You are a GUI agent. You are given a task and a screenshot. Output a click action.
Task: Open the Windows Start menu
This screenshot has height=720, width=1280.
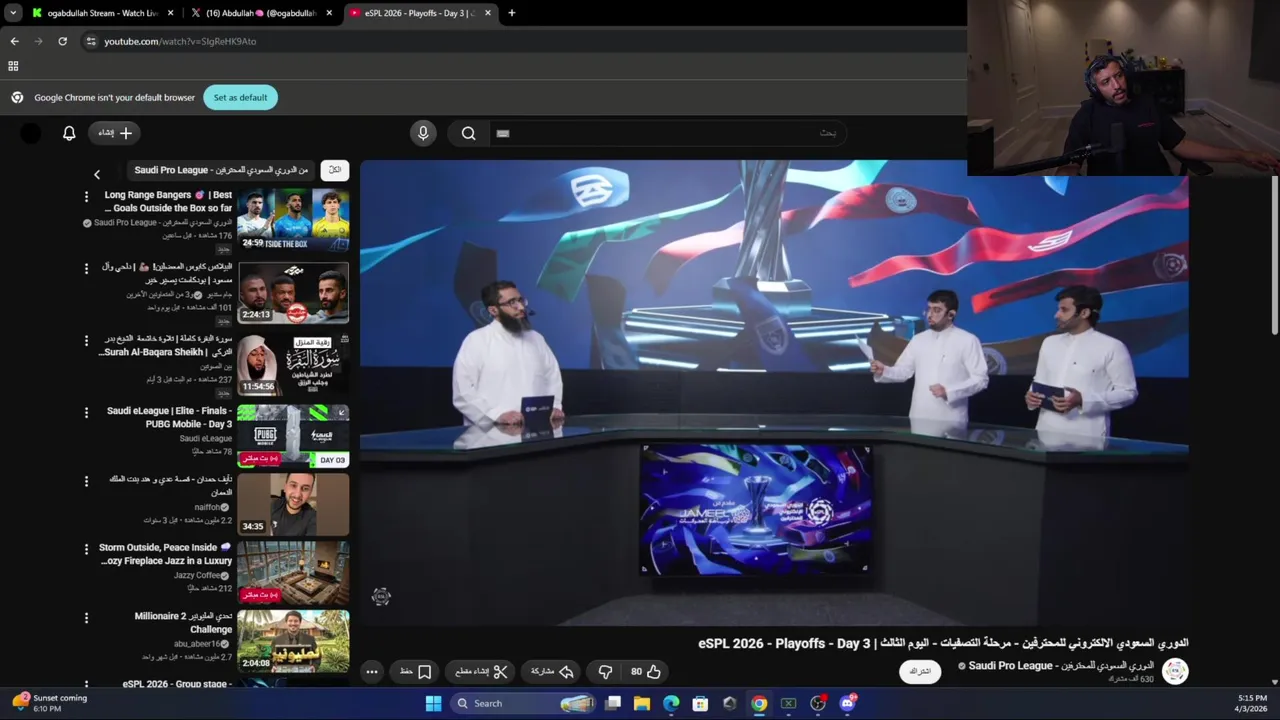pos(433,703)
